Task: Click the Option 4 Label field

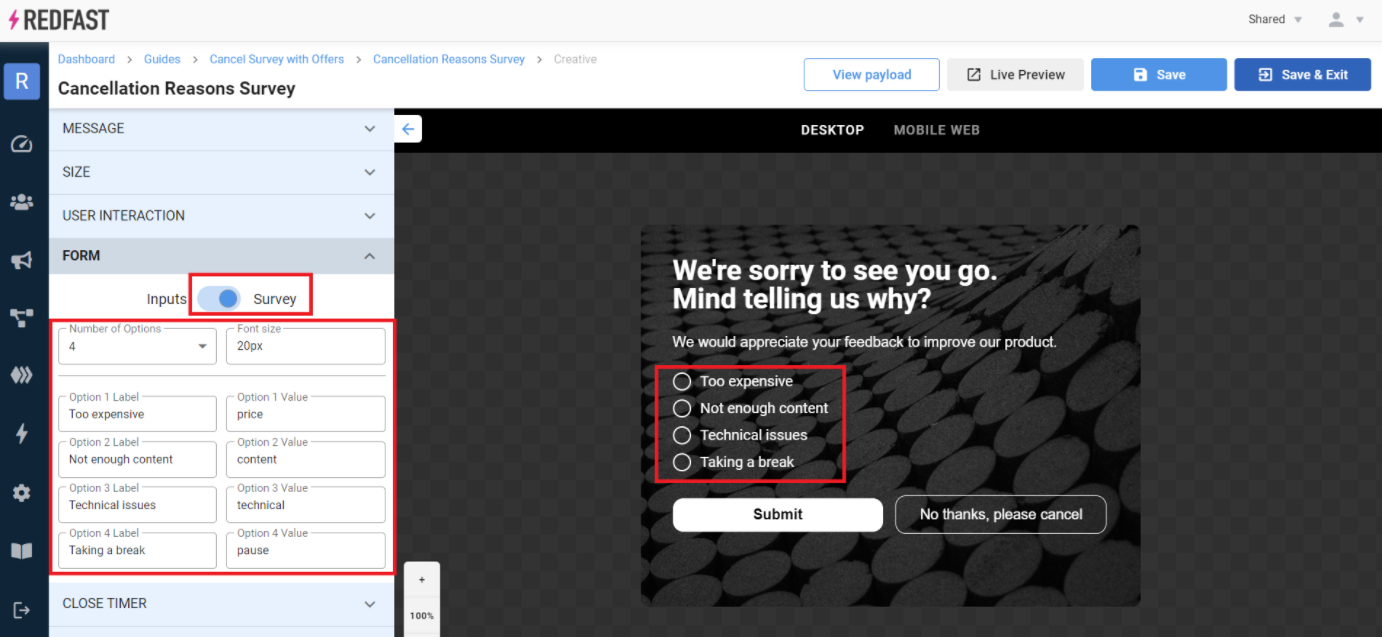Action: [x=138, y=550]
